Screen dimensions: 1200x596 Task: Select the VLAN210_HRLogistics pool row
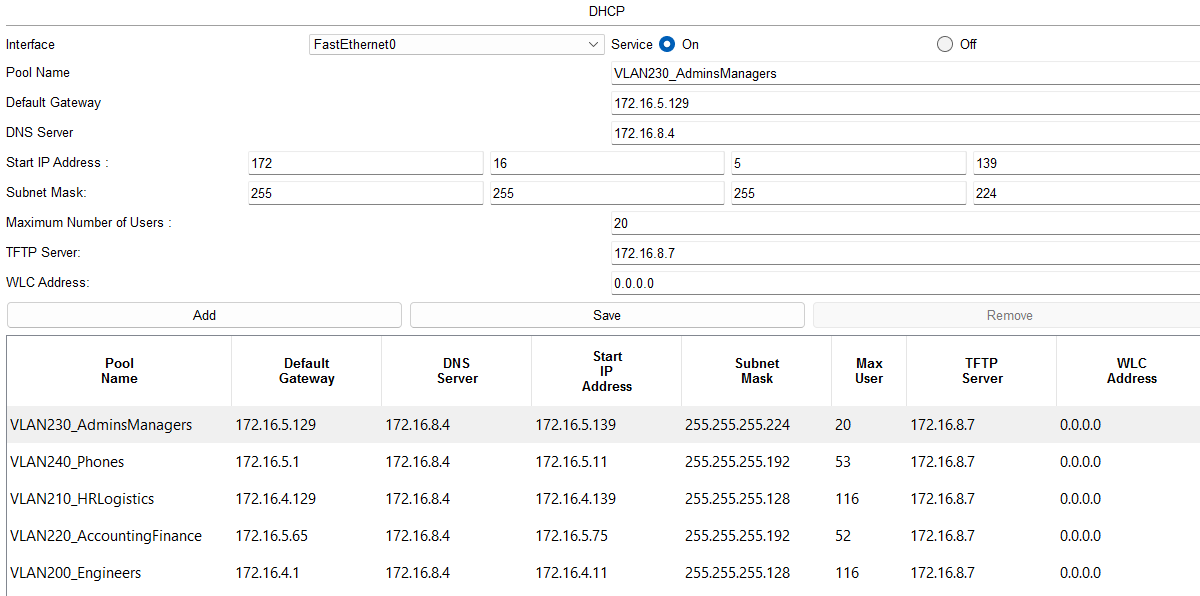pyautogui.click(x=603, y=499)
